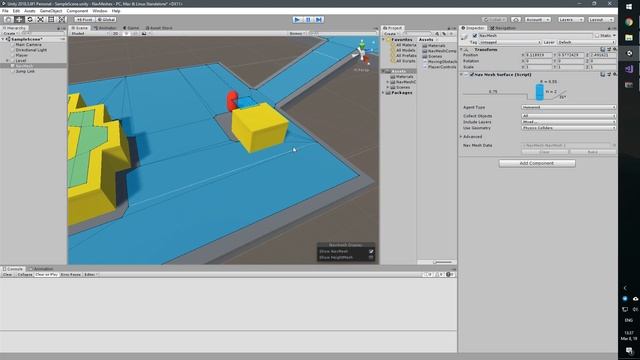Screen dimensions: 640x360
Task: Select the combined Transform tool
Action: coord(61,20)
